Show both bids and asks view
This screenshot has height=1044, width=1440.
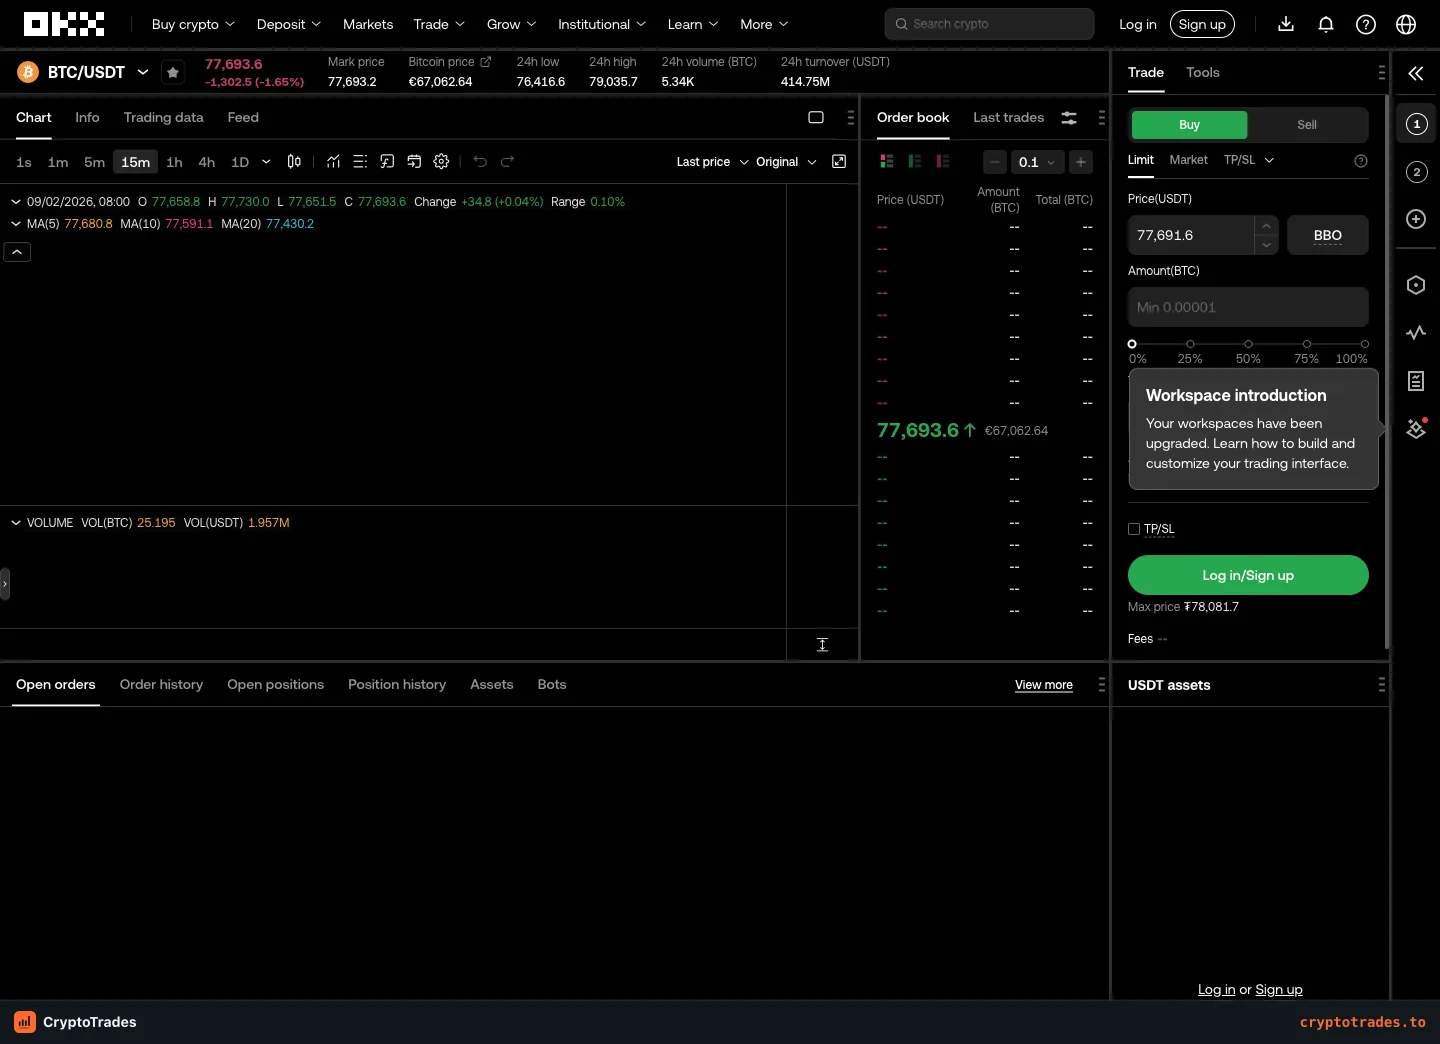886,161
